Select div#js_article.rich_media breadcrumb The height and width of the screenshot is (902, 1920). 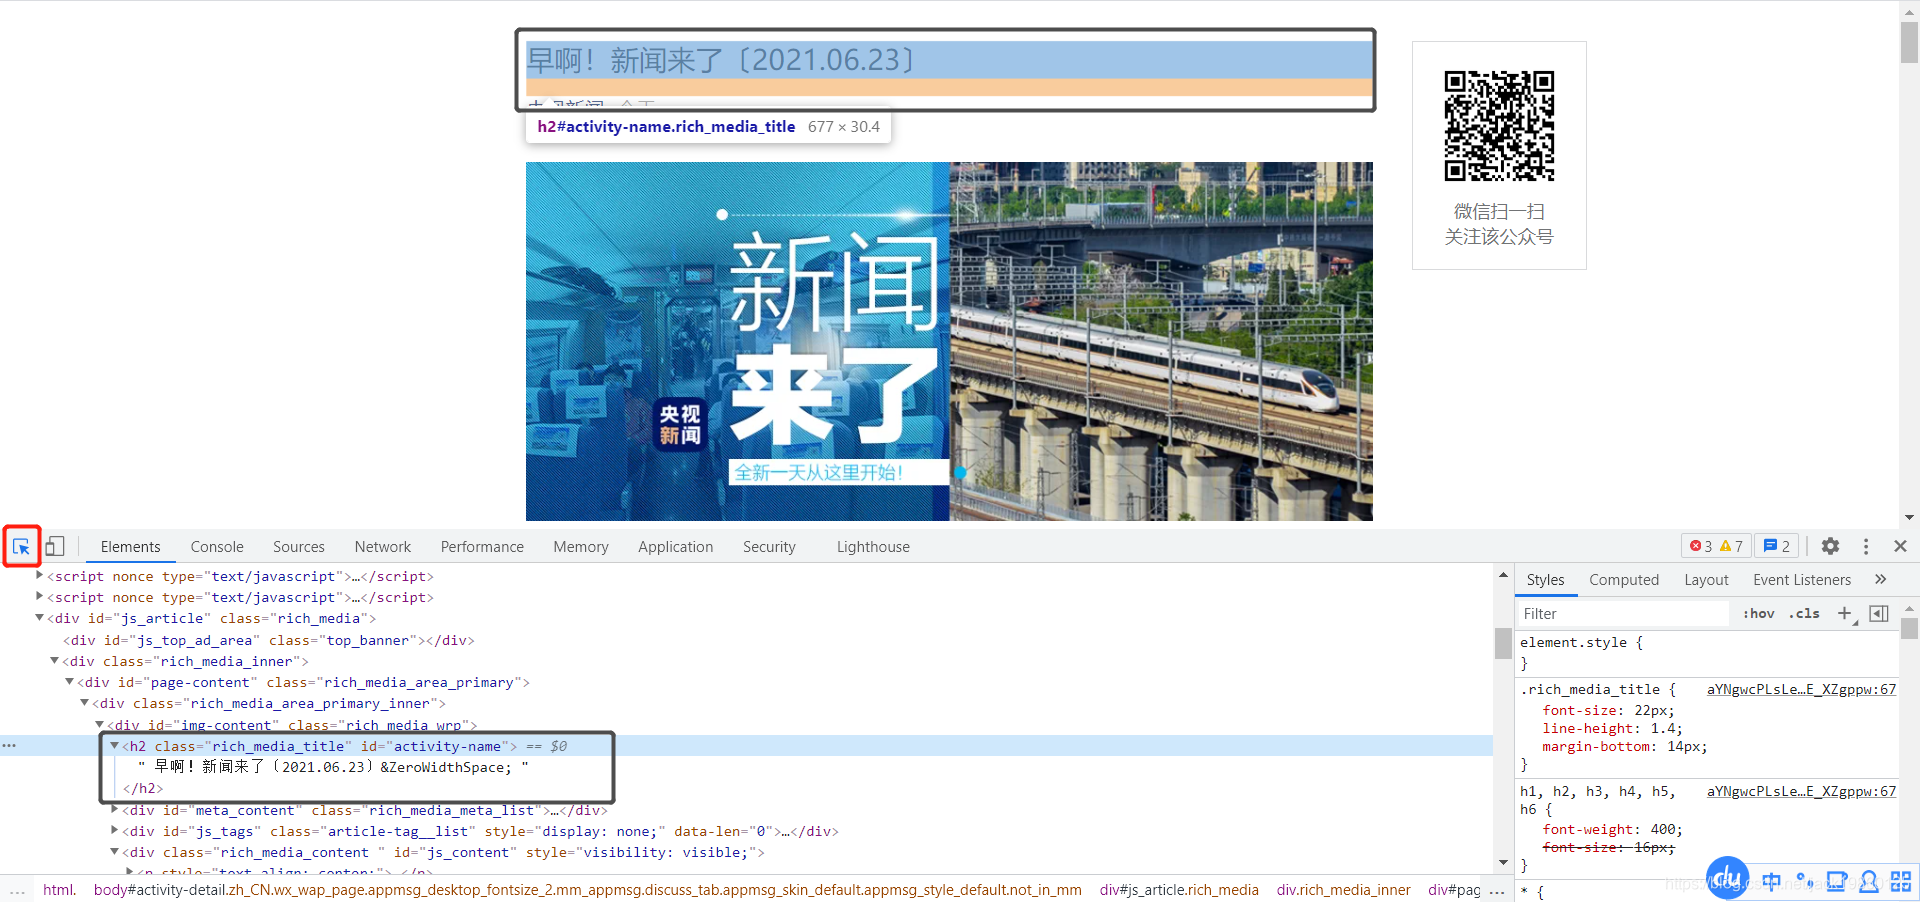click(x=1179, y=890)
